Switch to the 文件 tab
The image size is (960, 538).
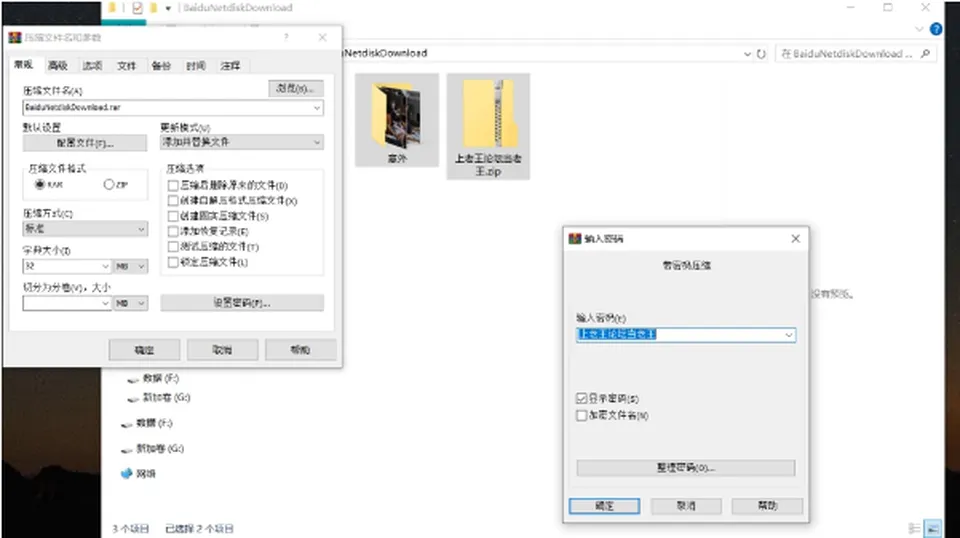coord(127,65)
